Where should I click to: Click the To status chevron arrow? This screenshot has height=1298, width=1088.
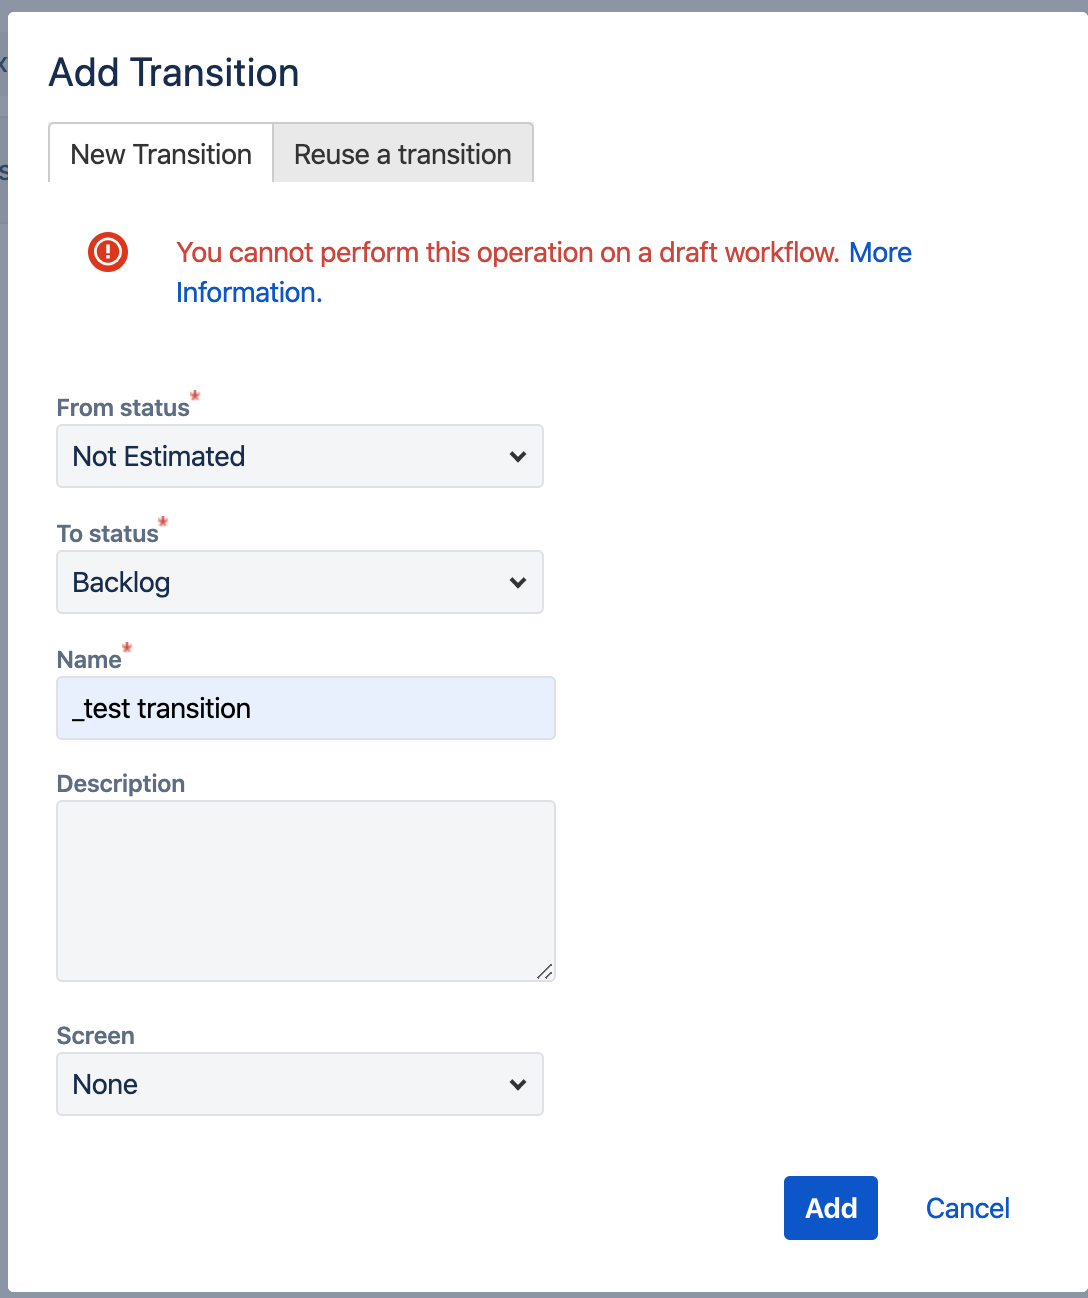(x=518, y=583)
